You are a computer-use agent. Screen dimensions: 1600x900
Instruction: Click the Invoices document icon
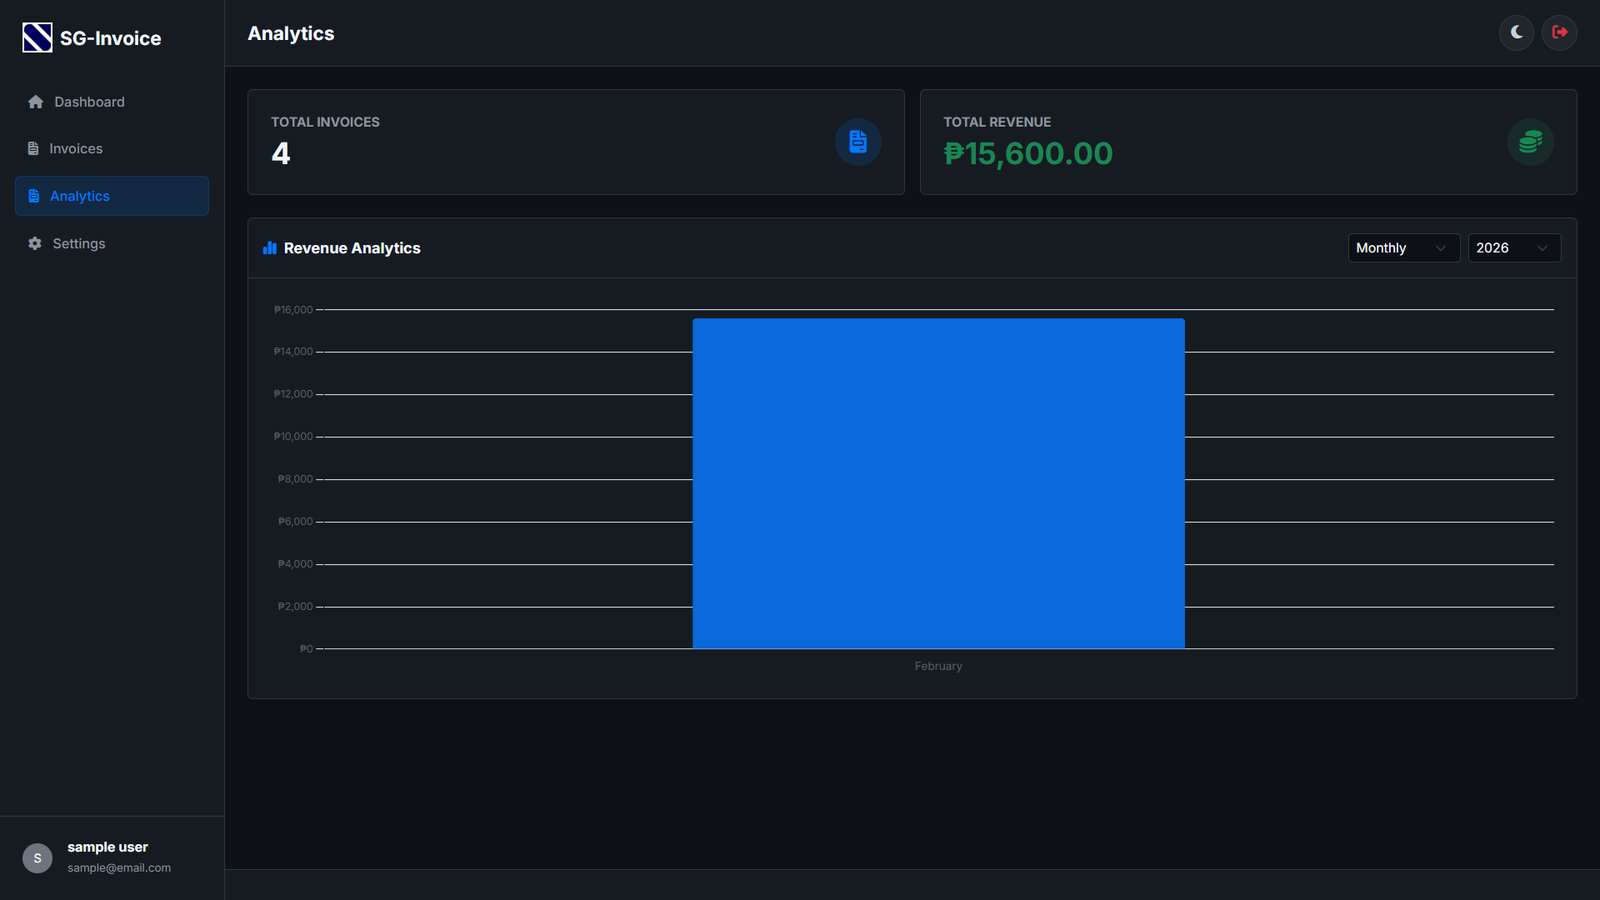(x=34, y=148)
